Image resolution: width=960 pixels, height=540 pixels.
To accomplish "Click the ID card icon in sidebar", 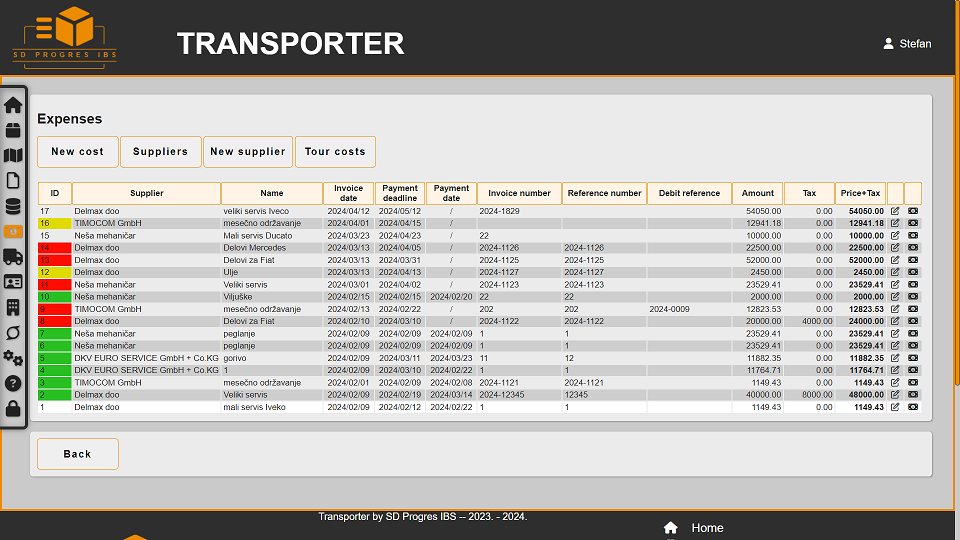I will coord(13,282).
